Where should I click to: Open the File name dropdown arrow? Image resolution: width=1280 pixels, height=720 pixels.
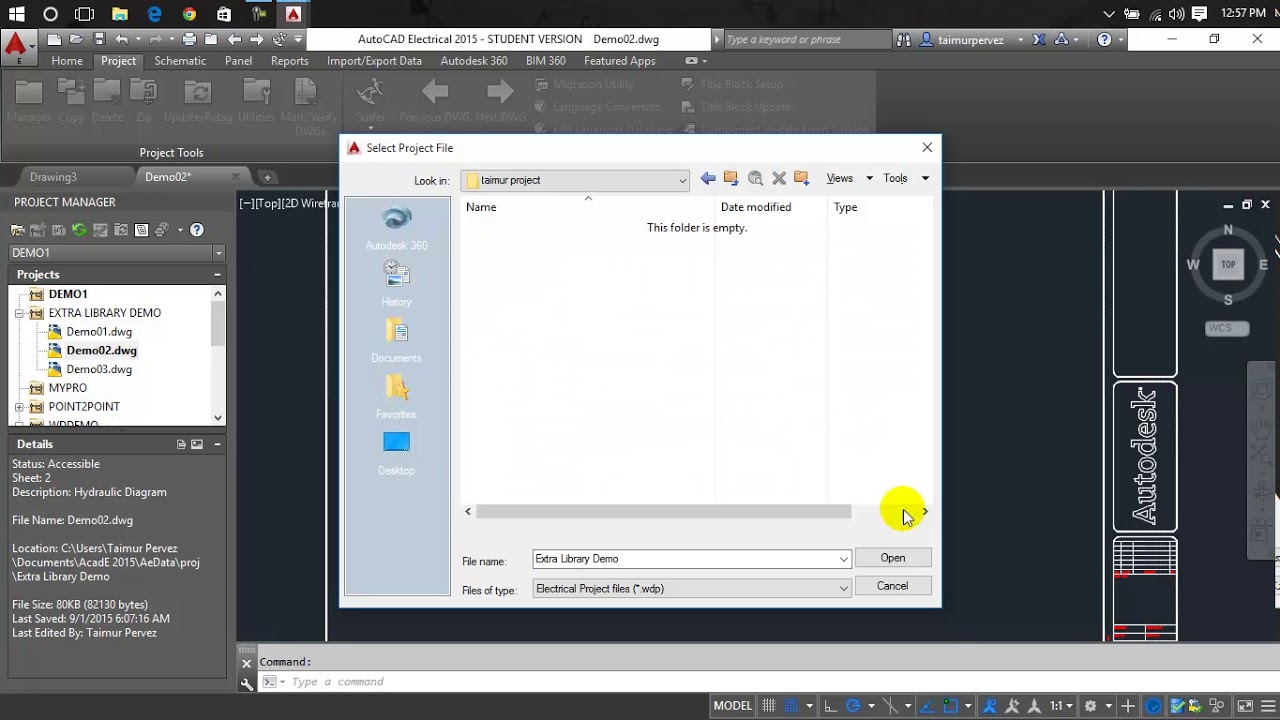click(x=843, y=559)
